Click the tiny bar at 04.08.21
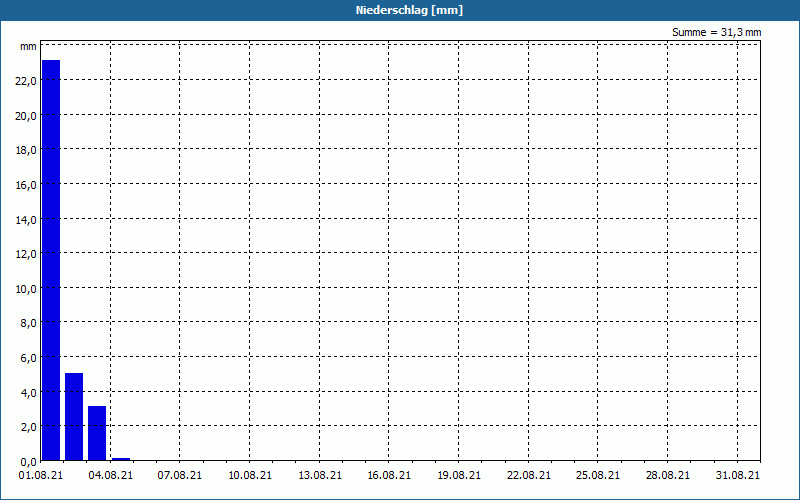The width and height of the screenshot is (800, 500). pyautogui.click(x=121, y=459)
